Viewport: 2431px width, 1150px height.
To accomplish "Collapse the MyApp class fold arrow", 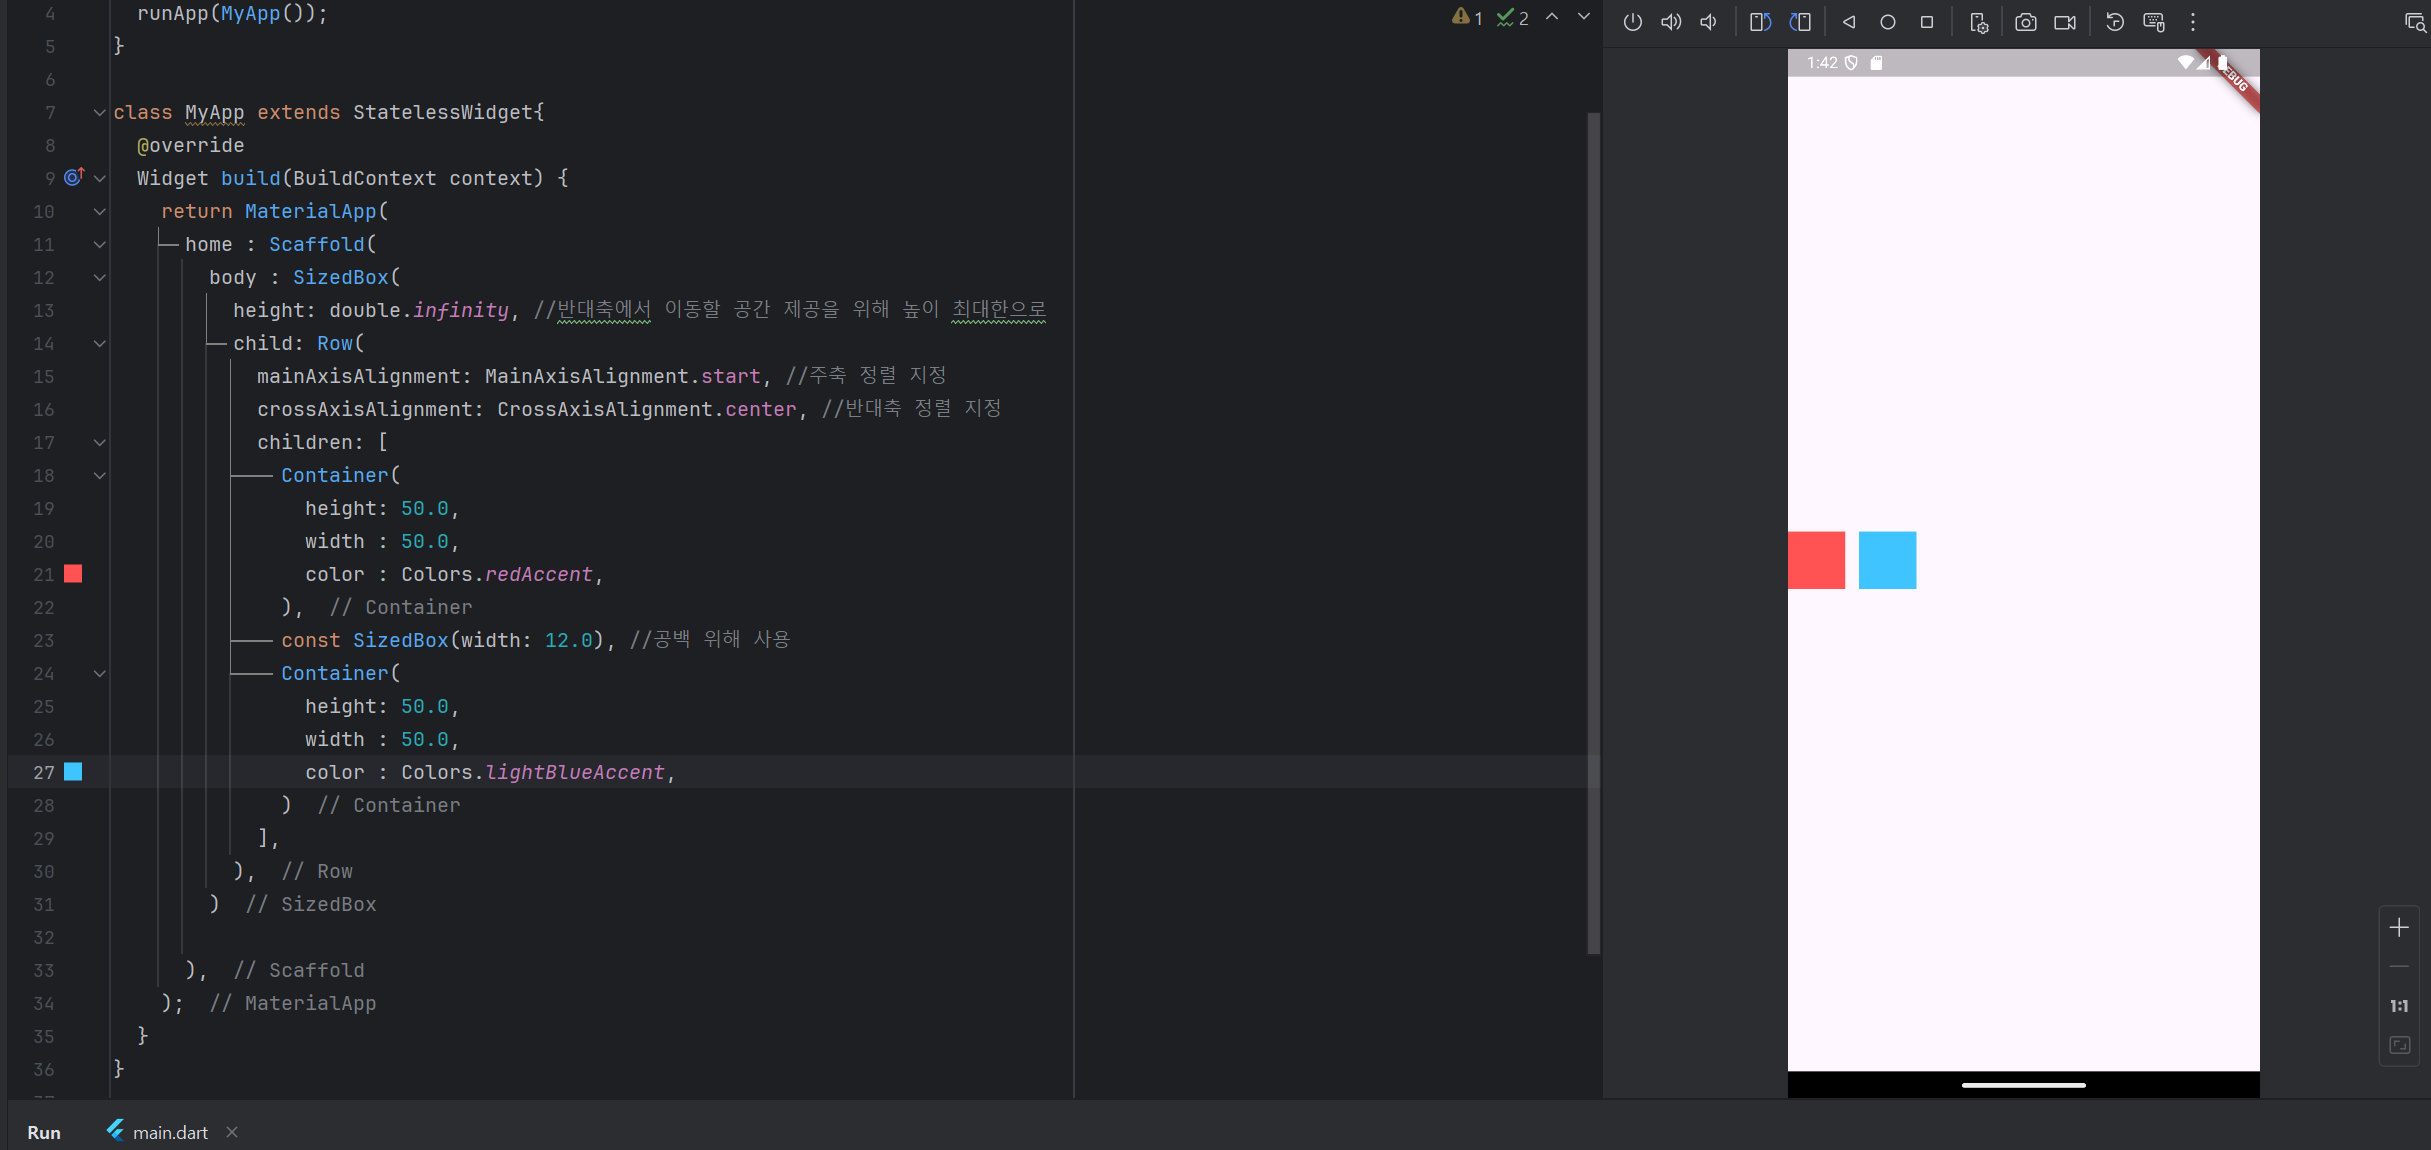I will [99, 112].
